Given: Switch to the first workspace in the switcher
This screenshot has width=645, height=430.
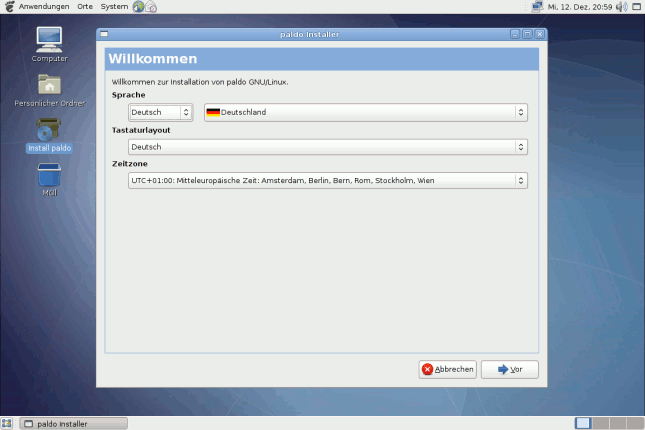Looking at the screenshot, I should pos(583,423).
